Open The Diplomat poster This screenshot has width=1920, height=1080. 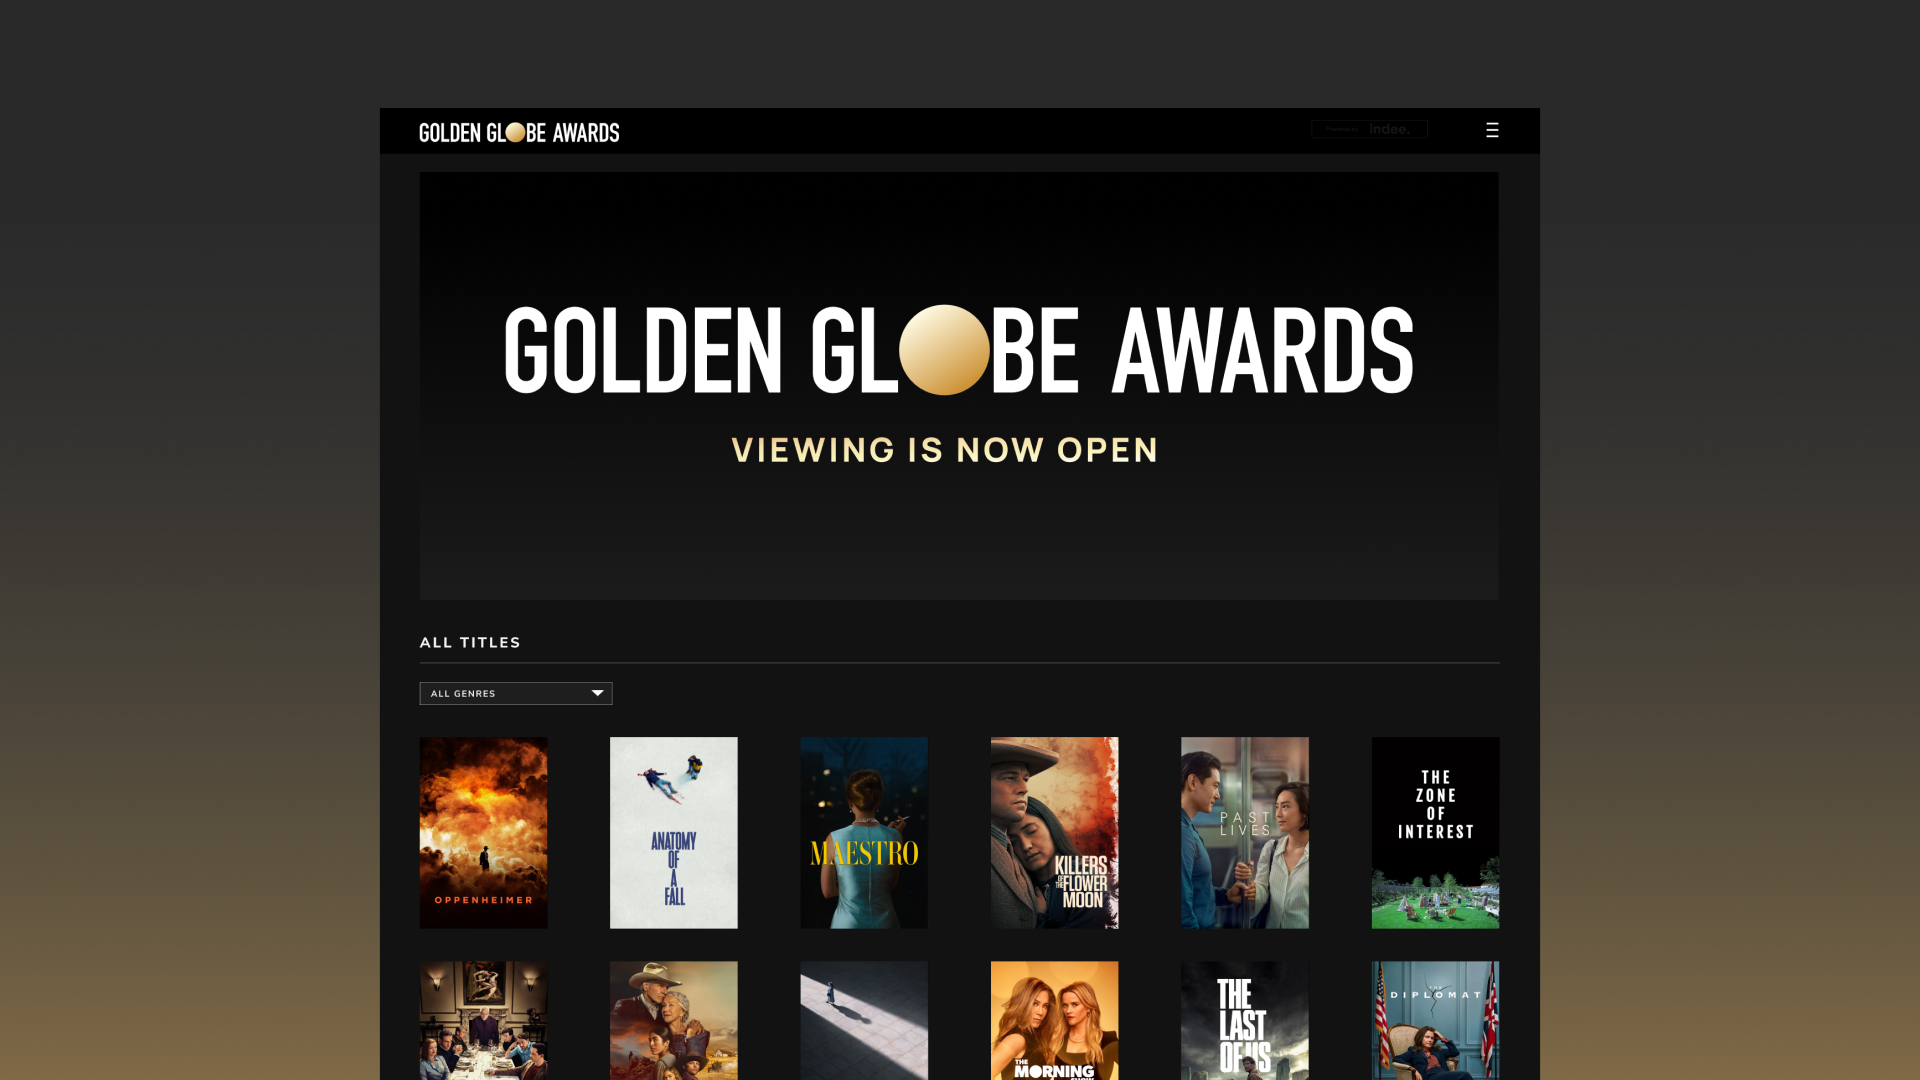pyautogui.click(x=1434, y=1020)
